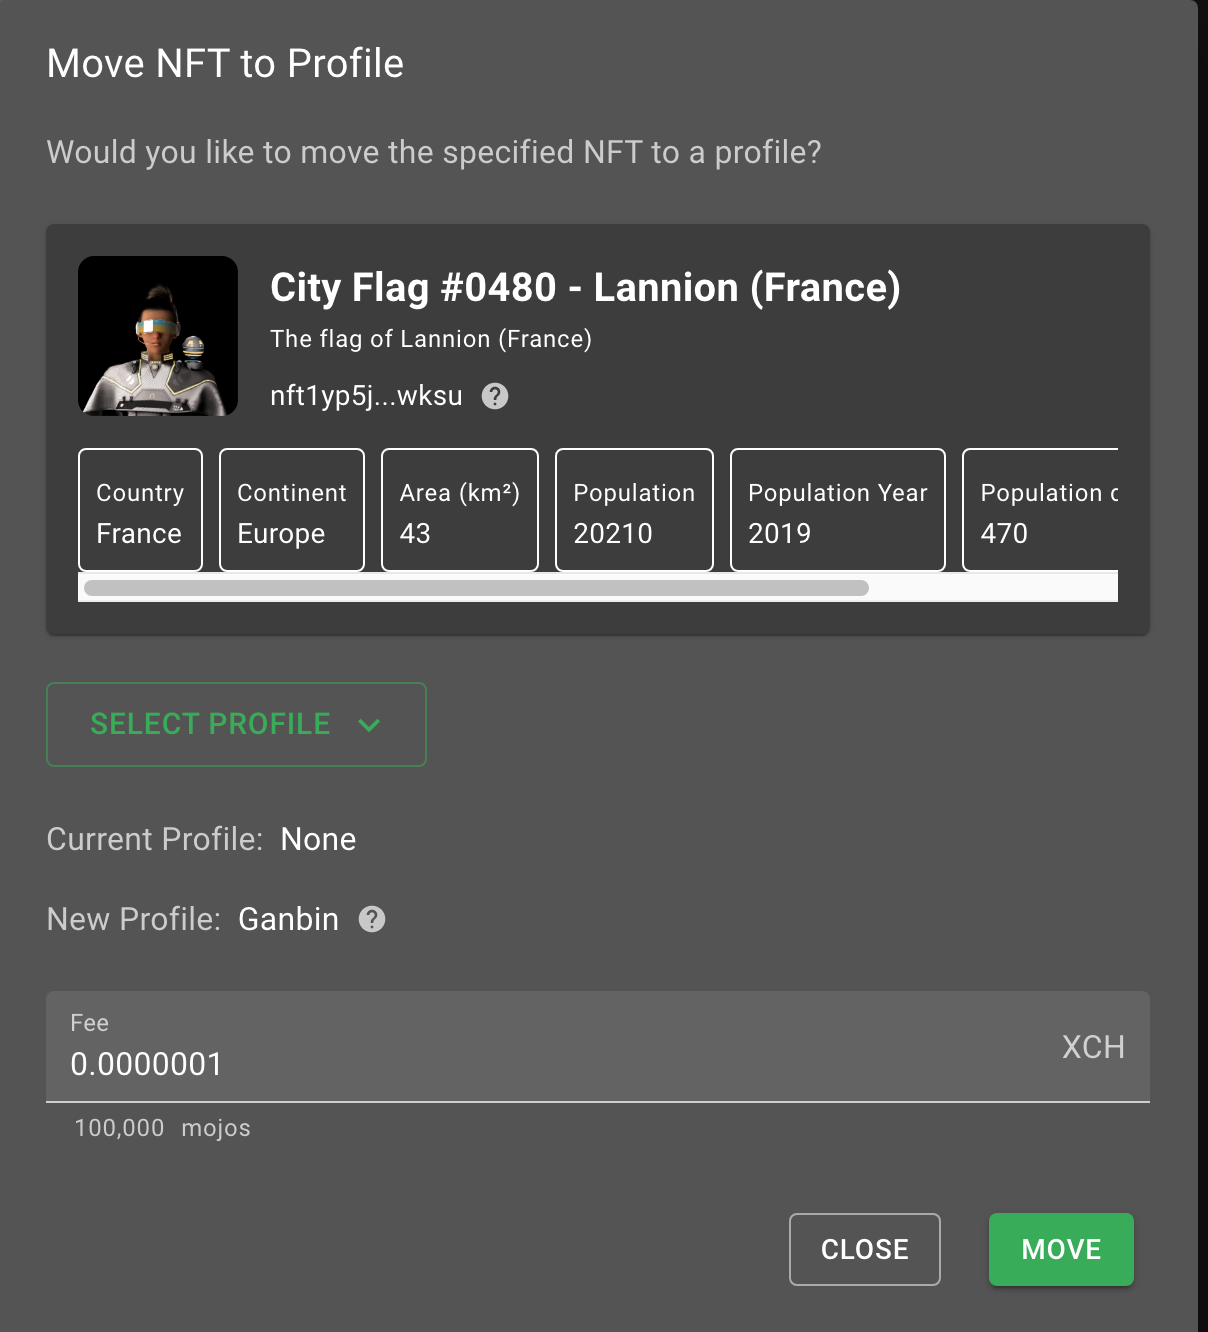Image resolution: width=1208 pixels, height=1332 pixels.
Task: Click the MOVE button
Action: click(1060, 1249)
